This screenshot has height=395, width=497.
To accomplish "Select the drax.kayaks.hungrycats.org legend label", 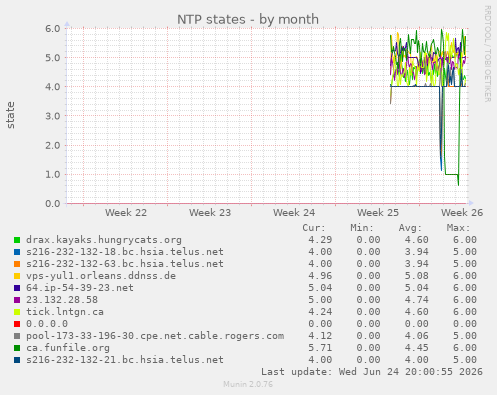I will point(104,240).
